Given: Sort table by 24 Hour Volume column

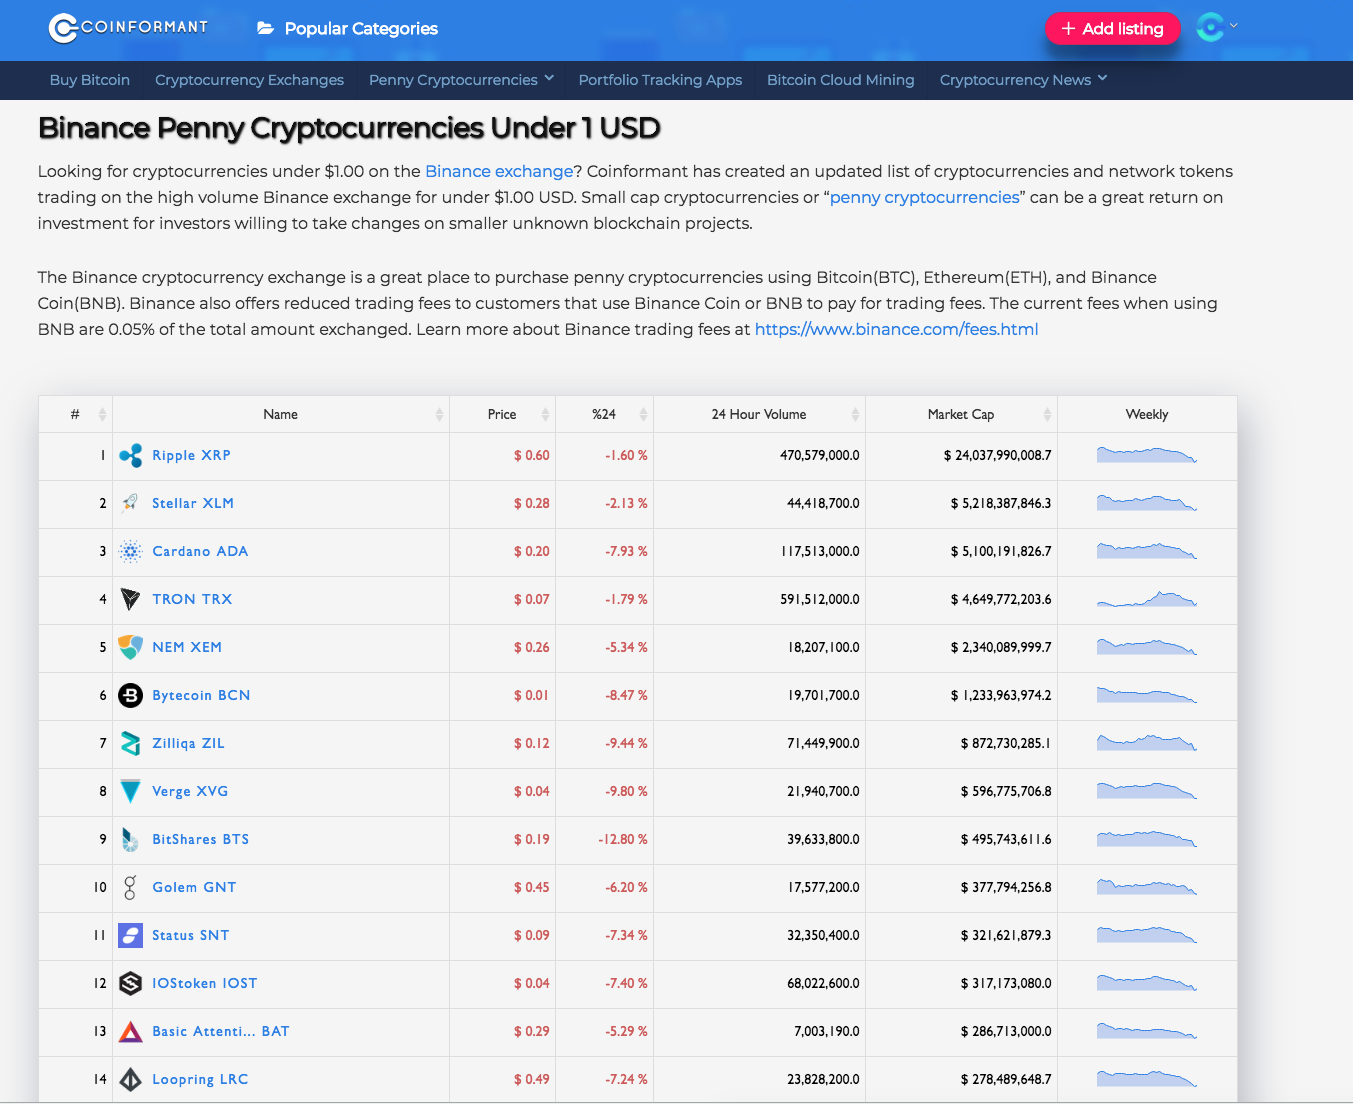Looking at the screenshot, I should 759,414.
